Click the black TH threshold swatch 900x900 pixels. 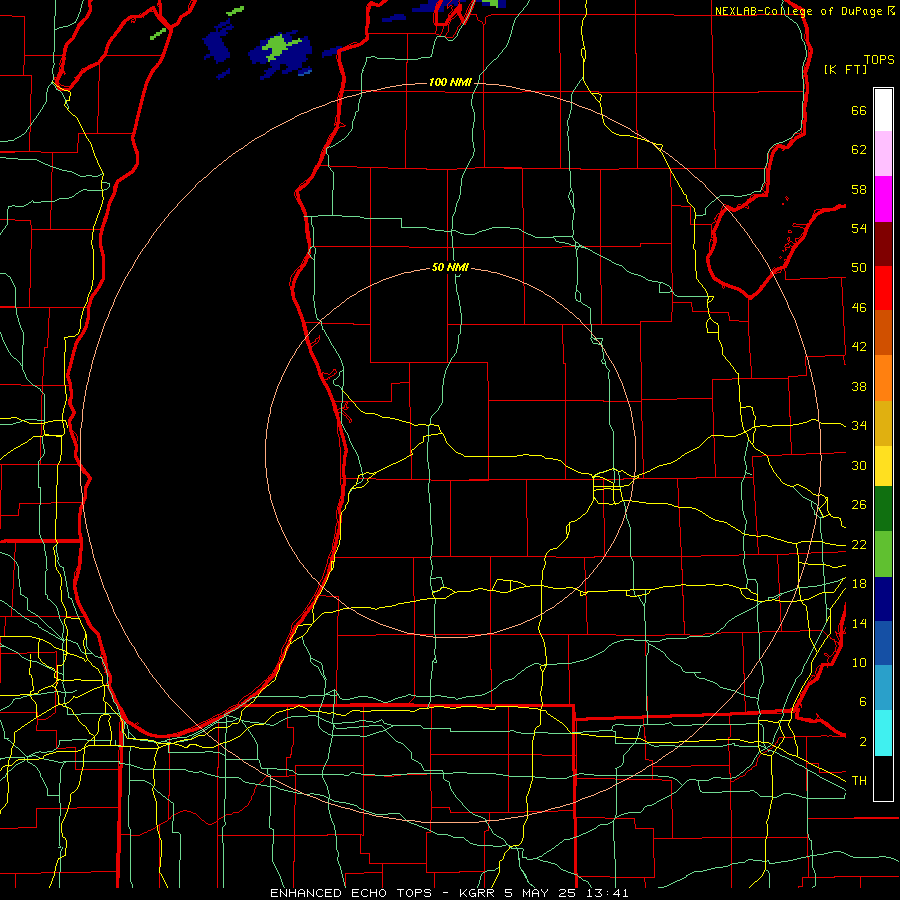[x=883, y=778]
